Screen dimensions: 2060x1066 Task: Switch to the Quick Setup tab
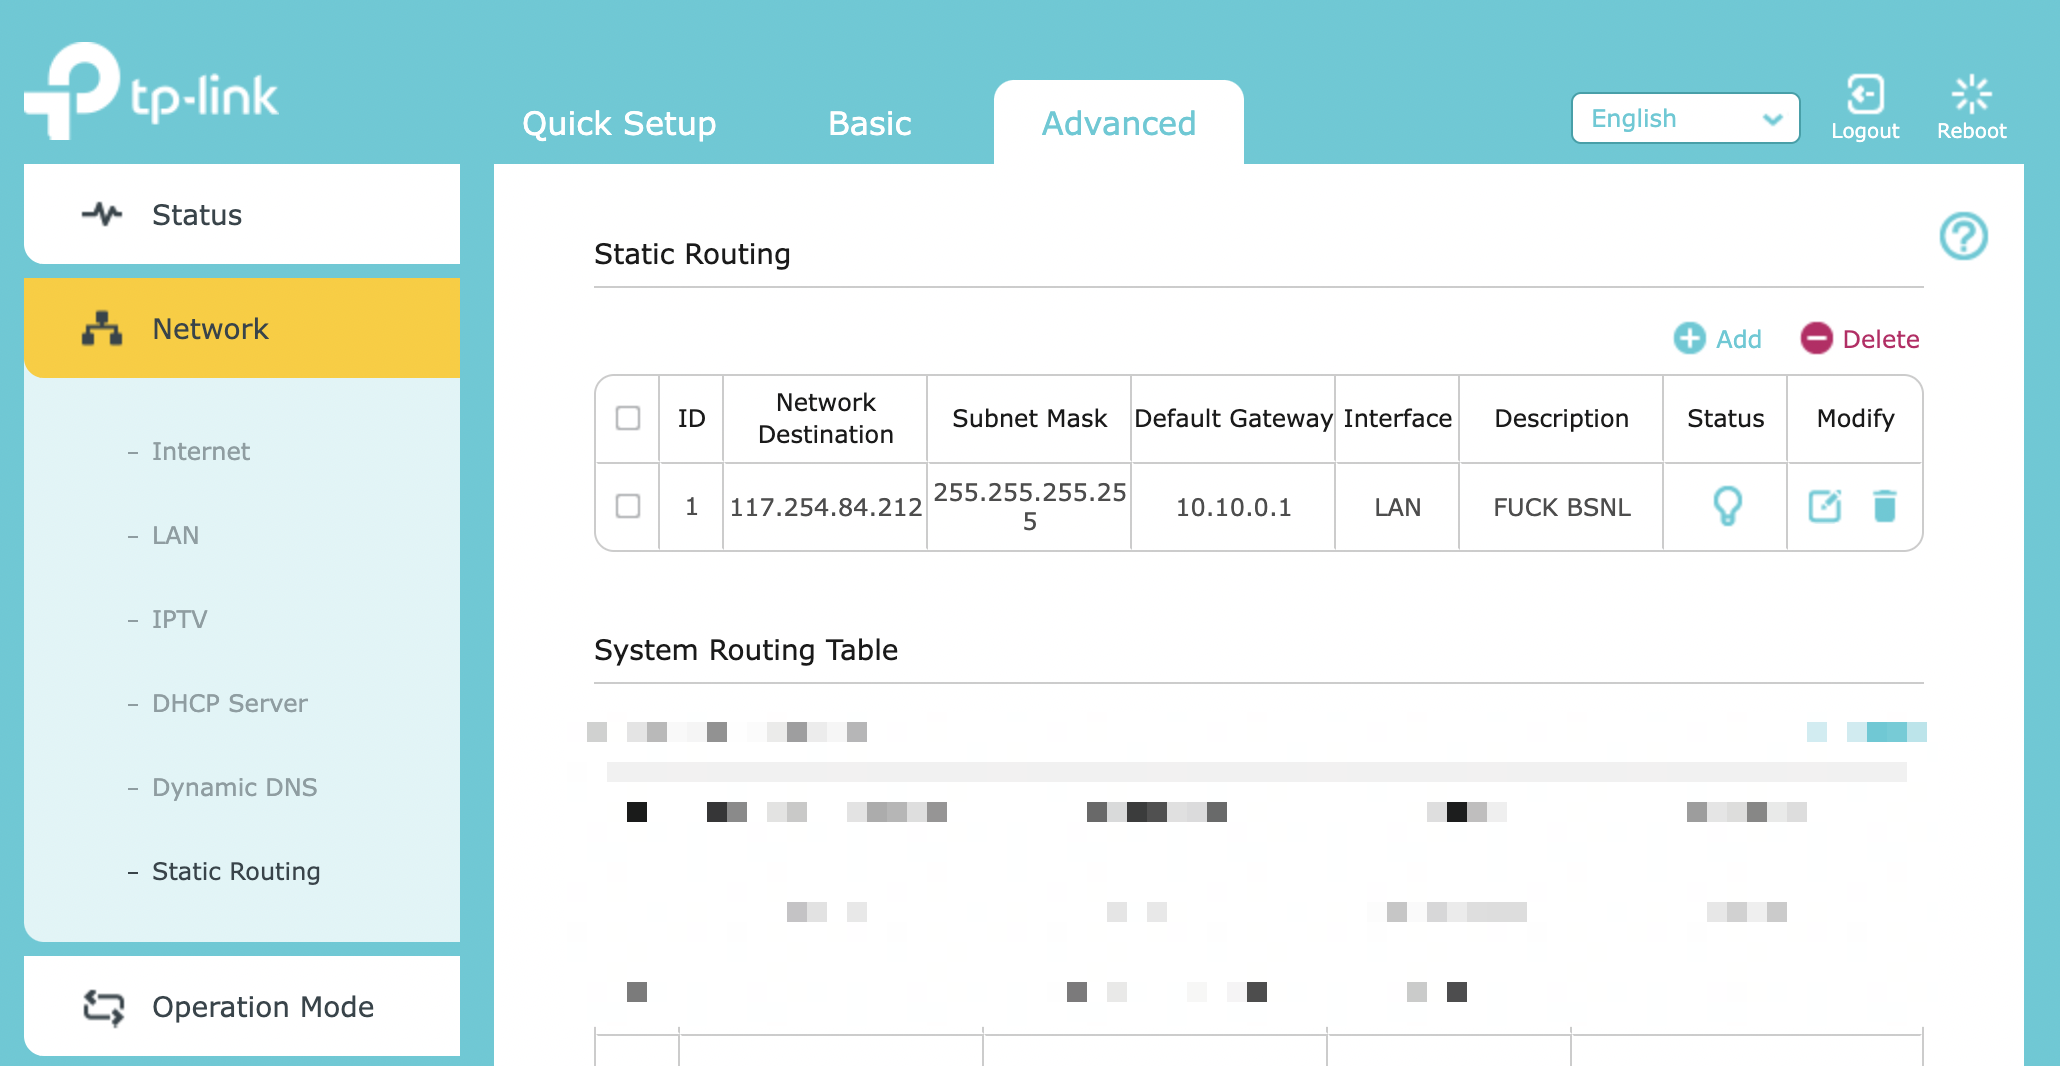619,124
